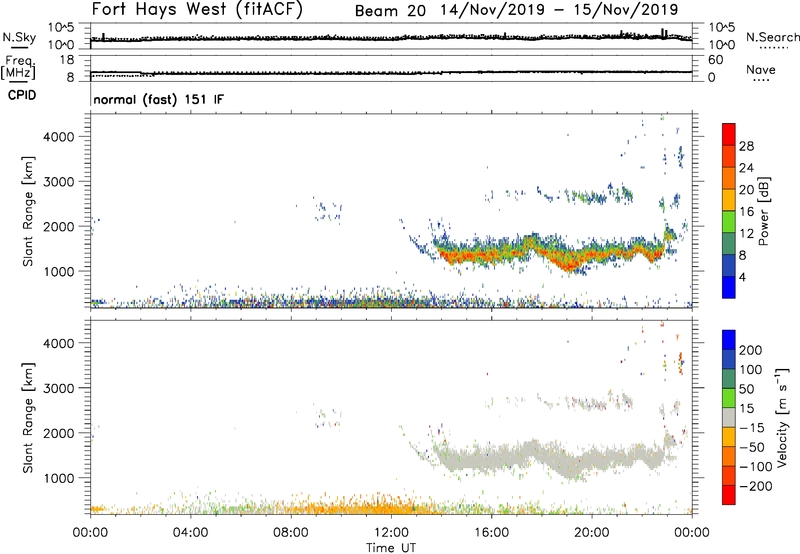The width and height of the screenshot is (800, 554).
Task: Click the "Time UT" axis title
Action: (x=391, y=548)
